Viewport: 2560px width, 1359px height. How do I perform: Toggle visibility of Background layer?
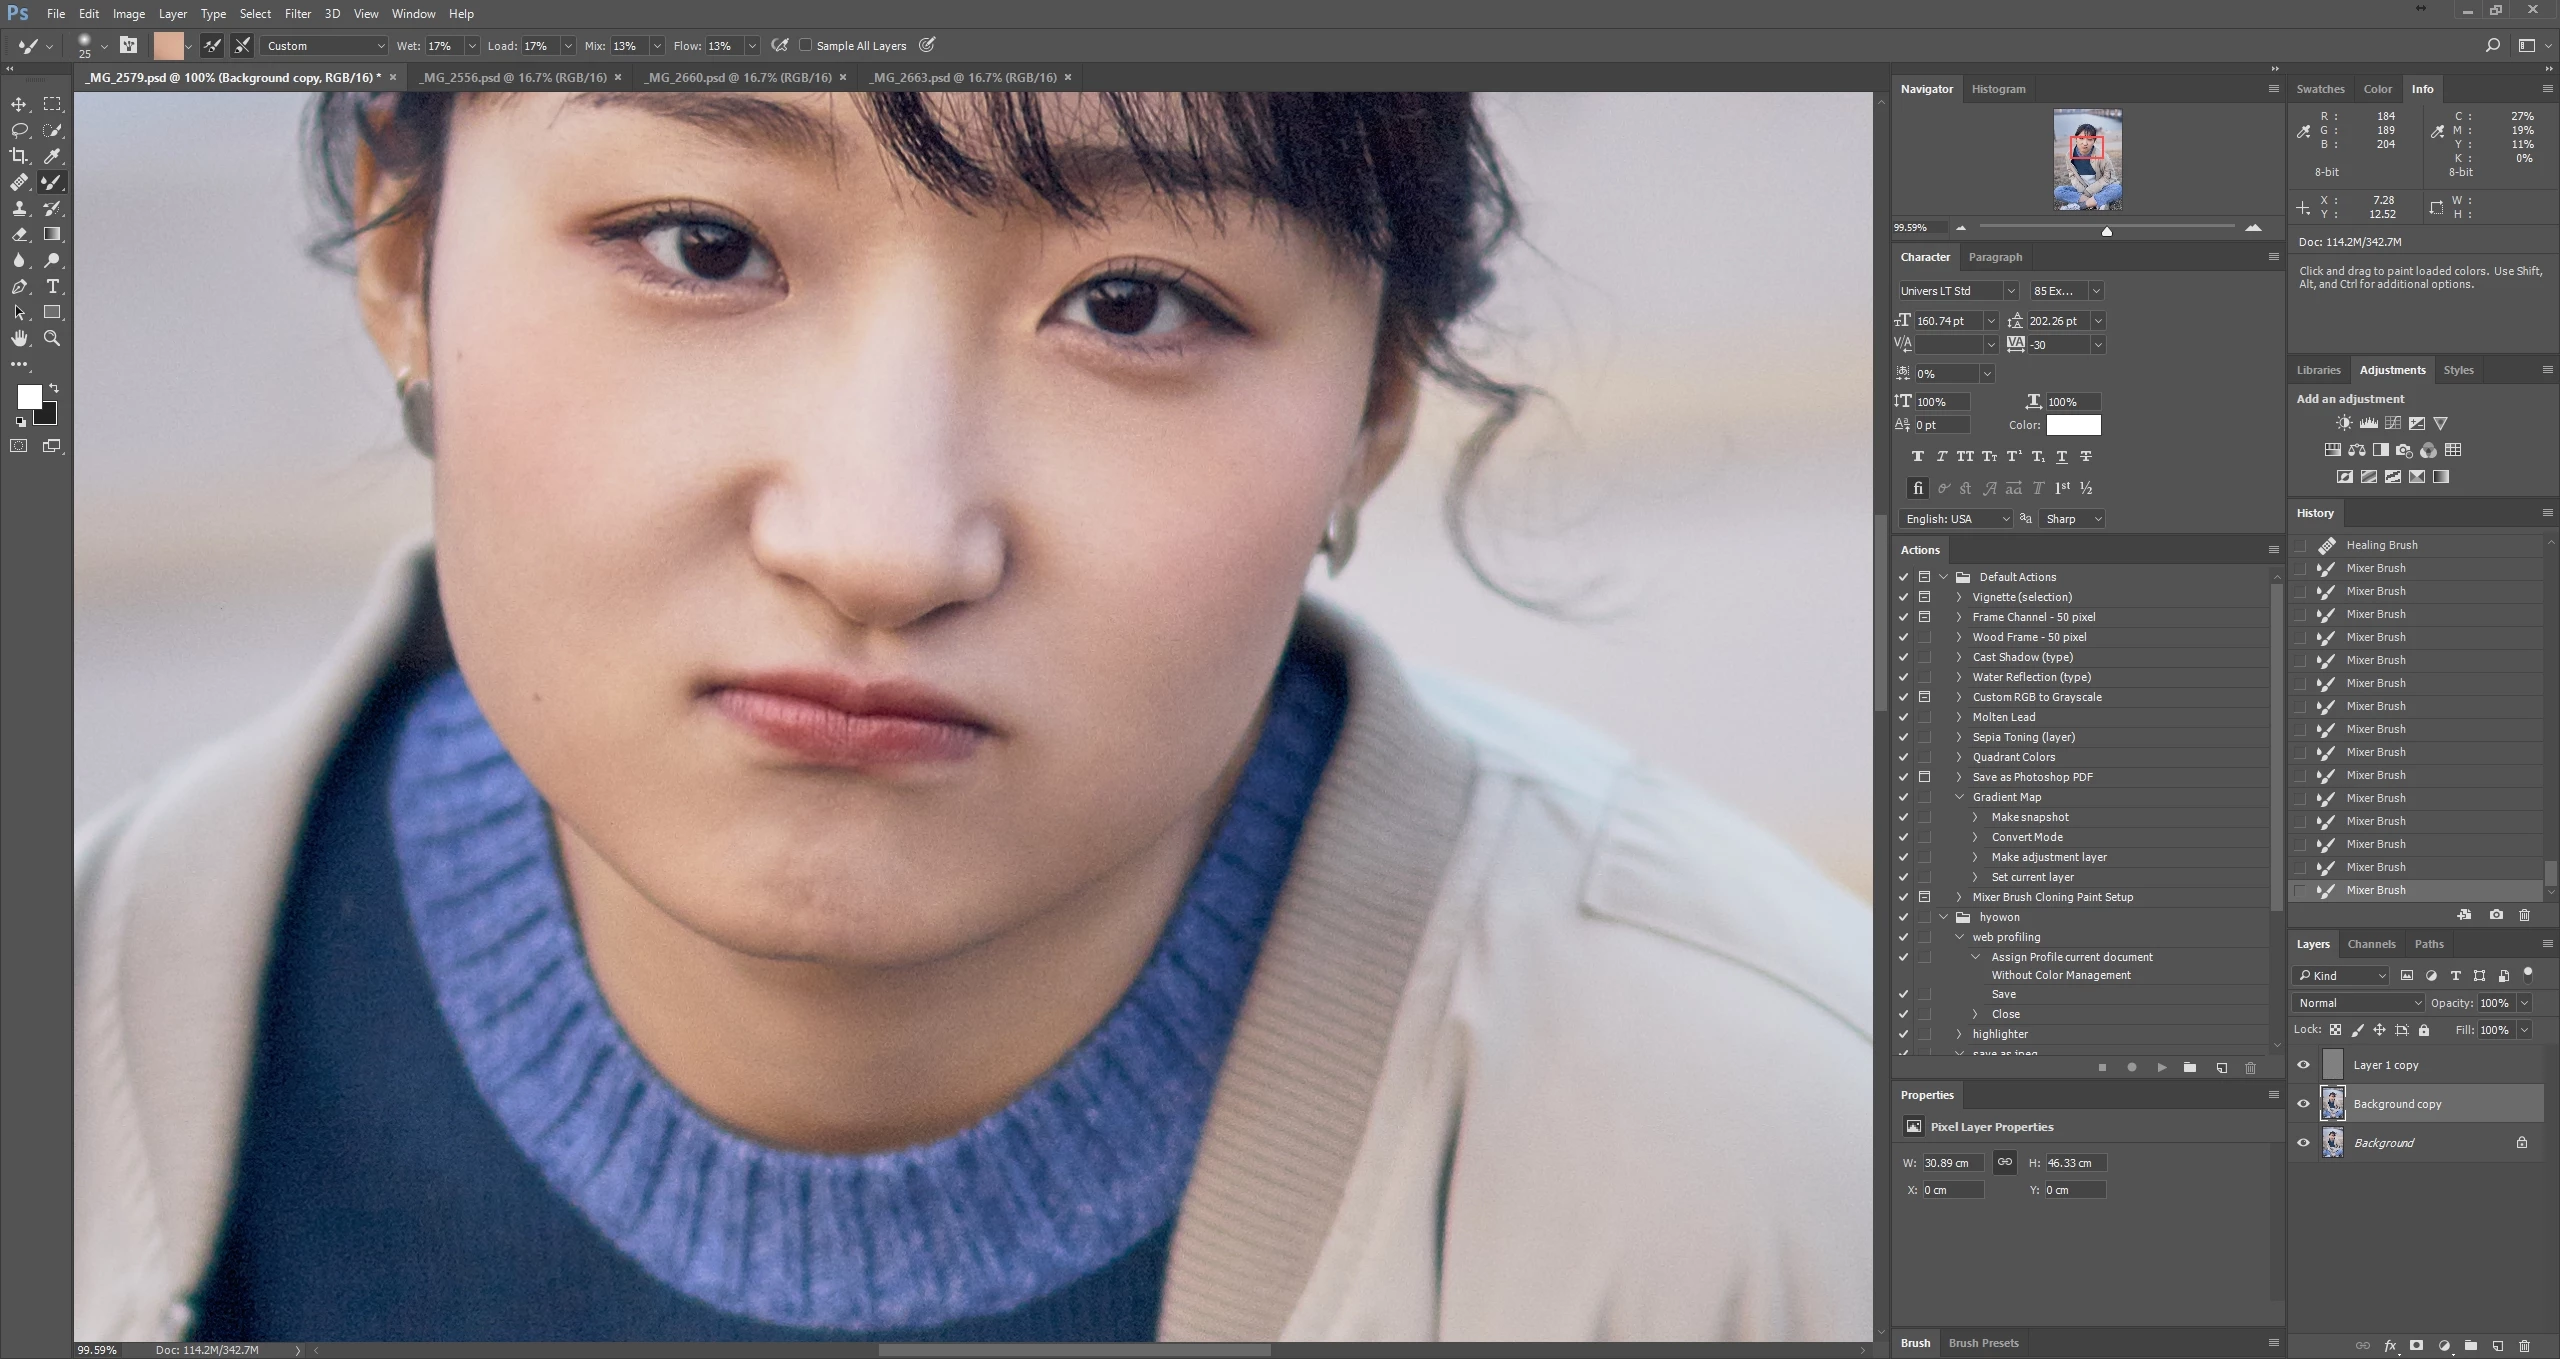tap(2303, 1143)
